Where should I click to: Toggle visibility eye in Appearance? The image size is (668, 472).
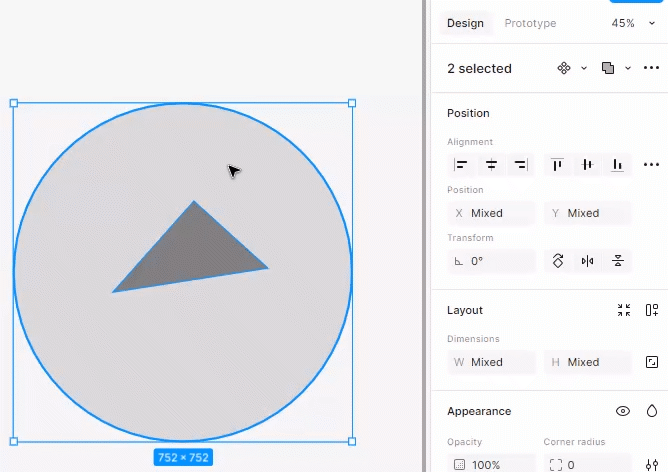(x=623, y=411)
